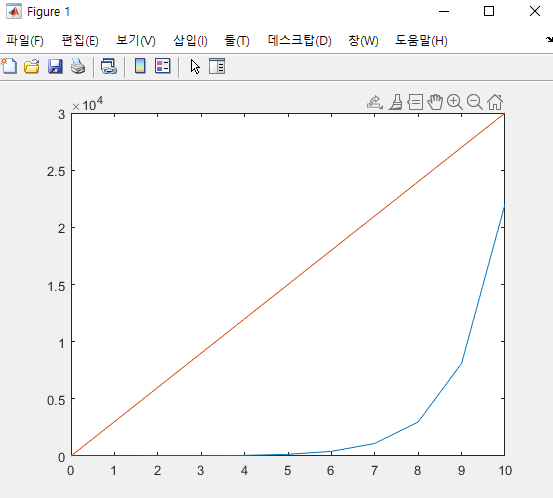Insert a legend from the toolbar

point(163,66)
